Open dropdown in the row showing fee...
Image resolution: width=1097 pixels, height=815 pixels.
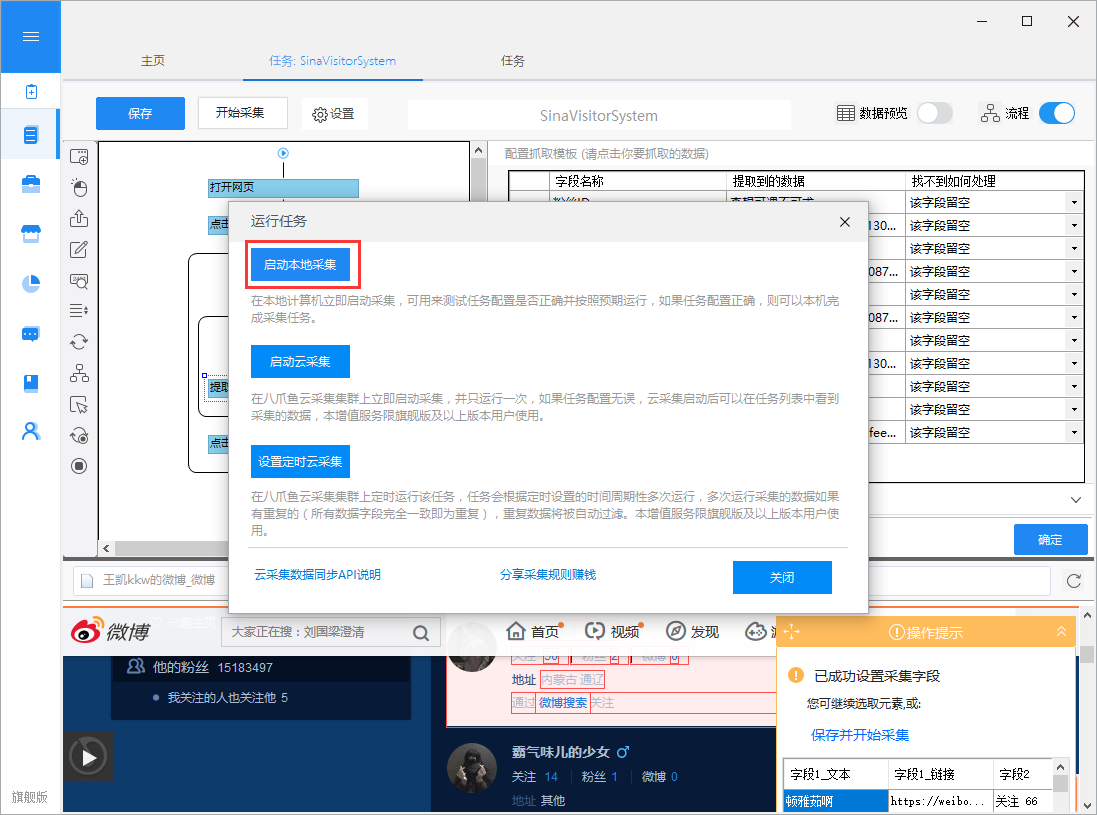[1074, 433]
